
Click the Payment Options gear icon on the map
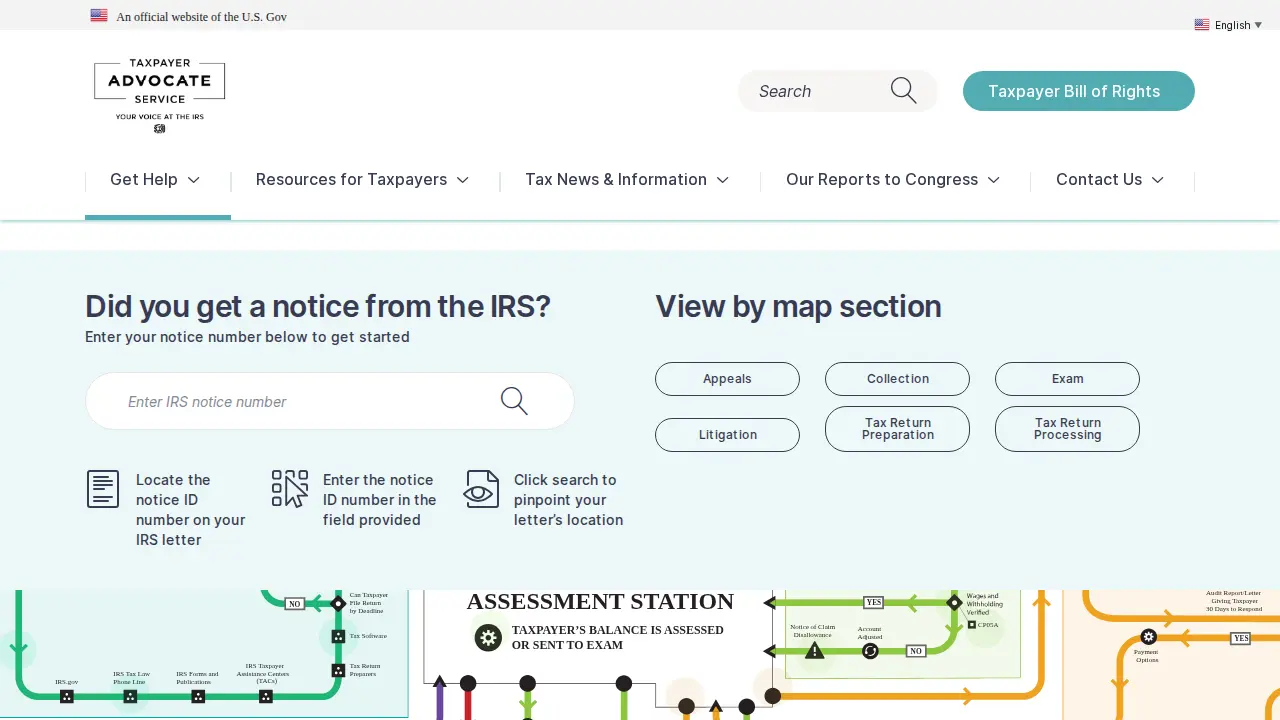pos(1149,637)
